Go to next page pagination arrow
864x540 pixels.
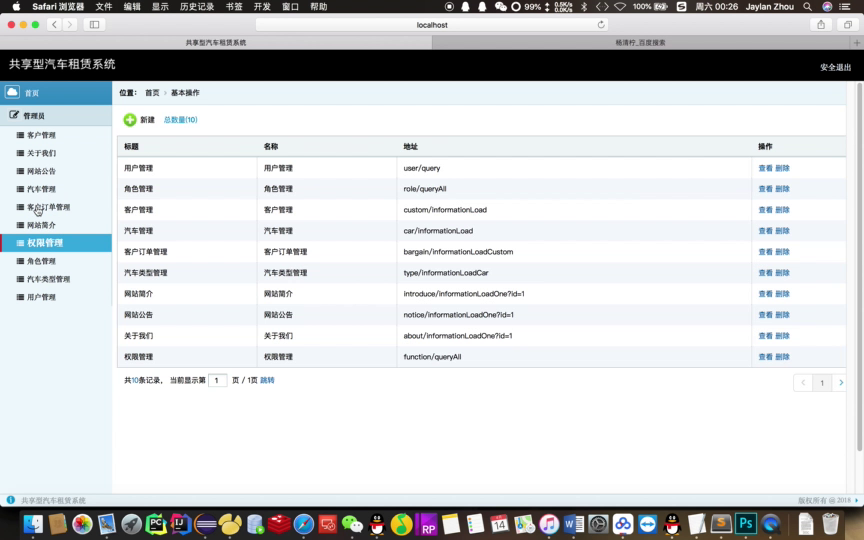[x=840, y=382]
